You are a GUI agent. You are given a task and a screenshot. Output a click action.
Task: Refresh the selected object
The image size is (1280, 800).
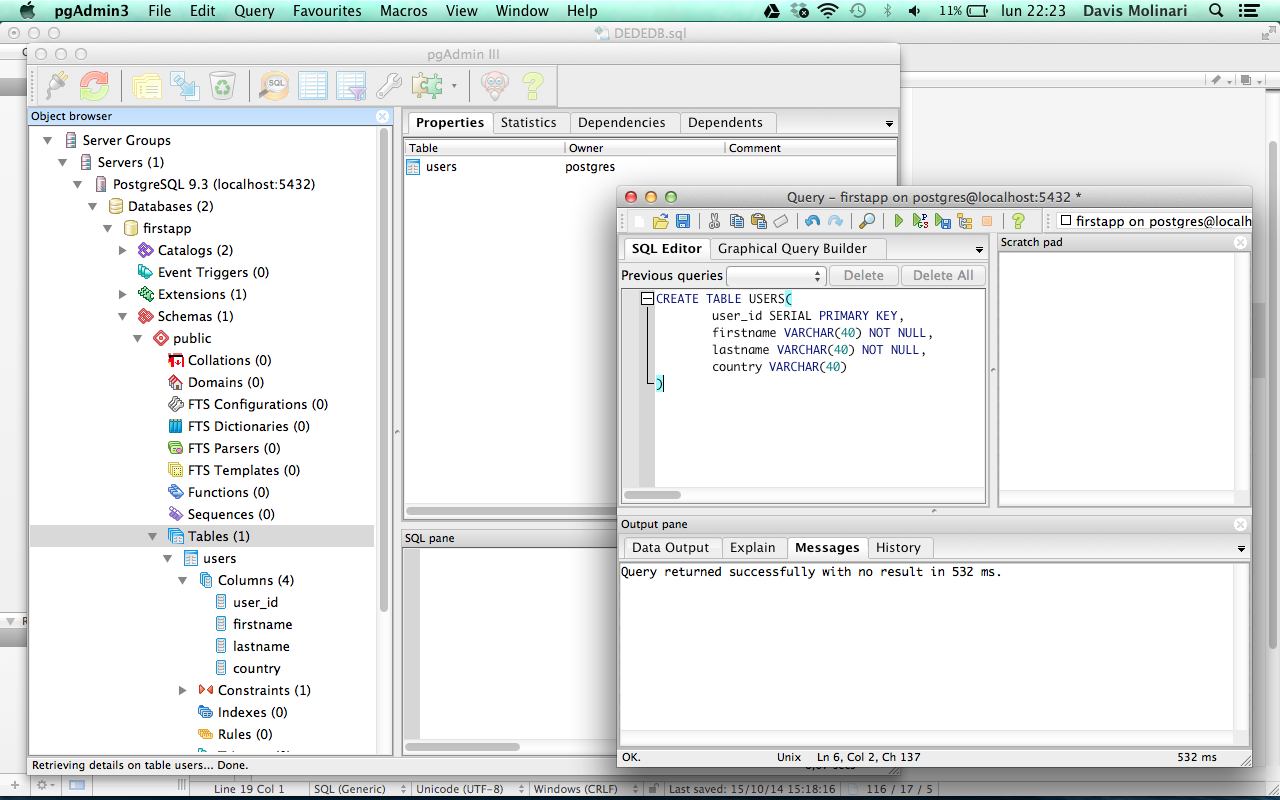95,86
